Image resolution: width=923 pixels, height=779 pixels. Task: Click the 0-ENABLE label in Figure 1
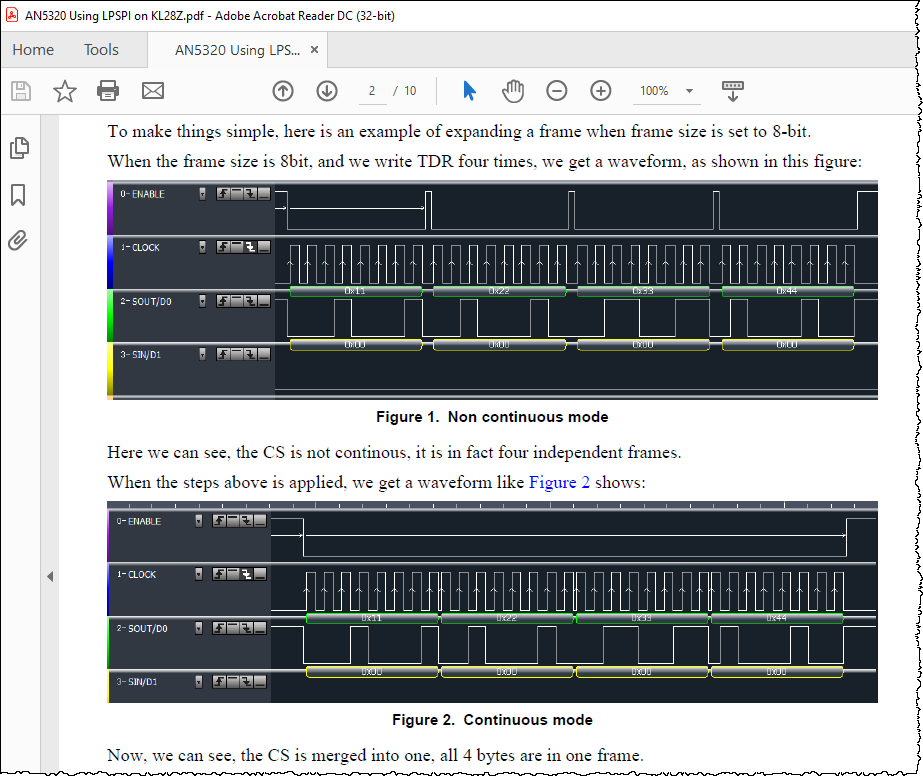[x=142, y=194]
